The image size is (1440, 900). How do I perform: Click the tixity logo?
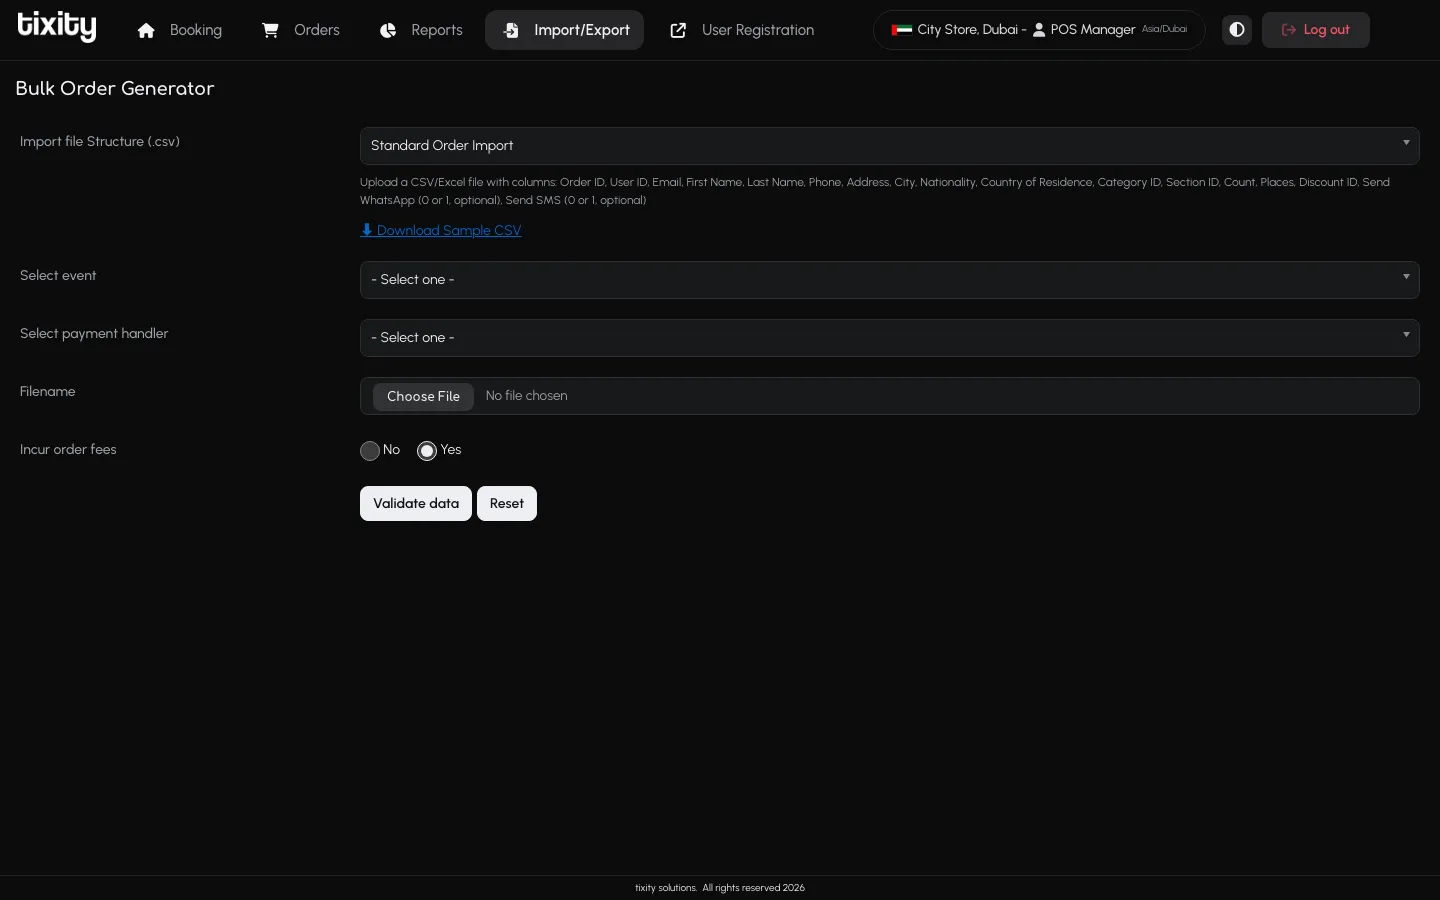click(x=57, y=27)
